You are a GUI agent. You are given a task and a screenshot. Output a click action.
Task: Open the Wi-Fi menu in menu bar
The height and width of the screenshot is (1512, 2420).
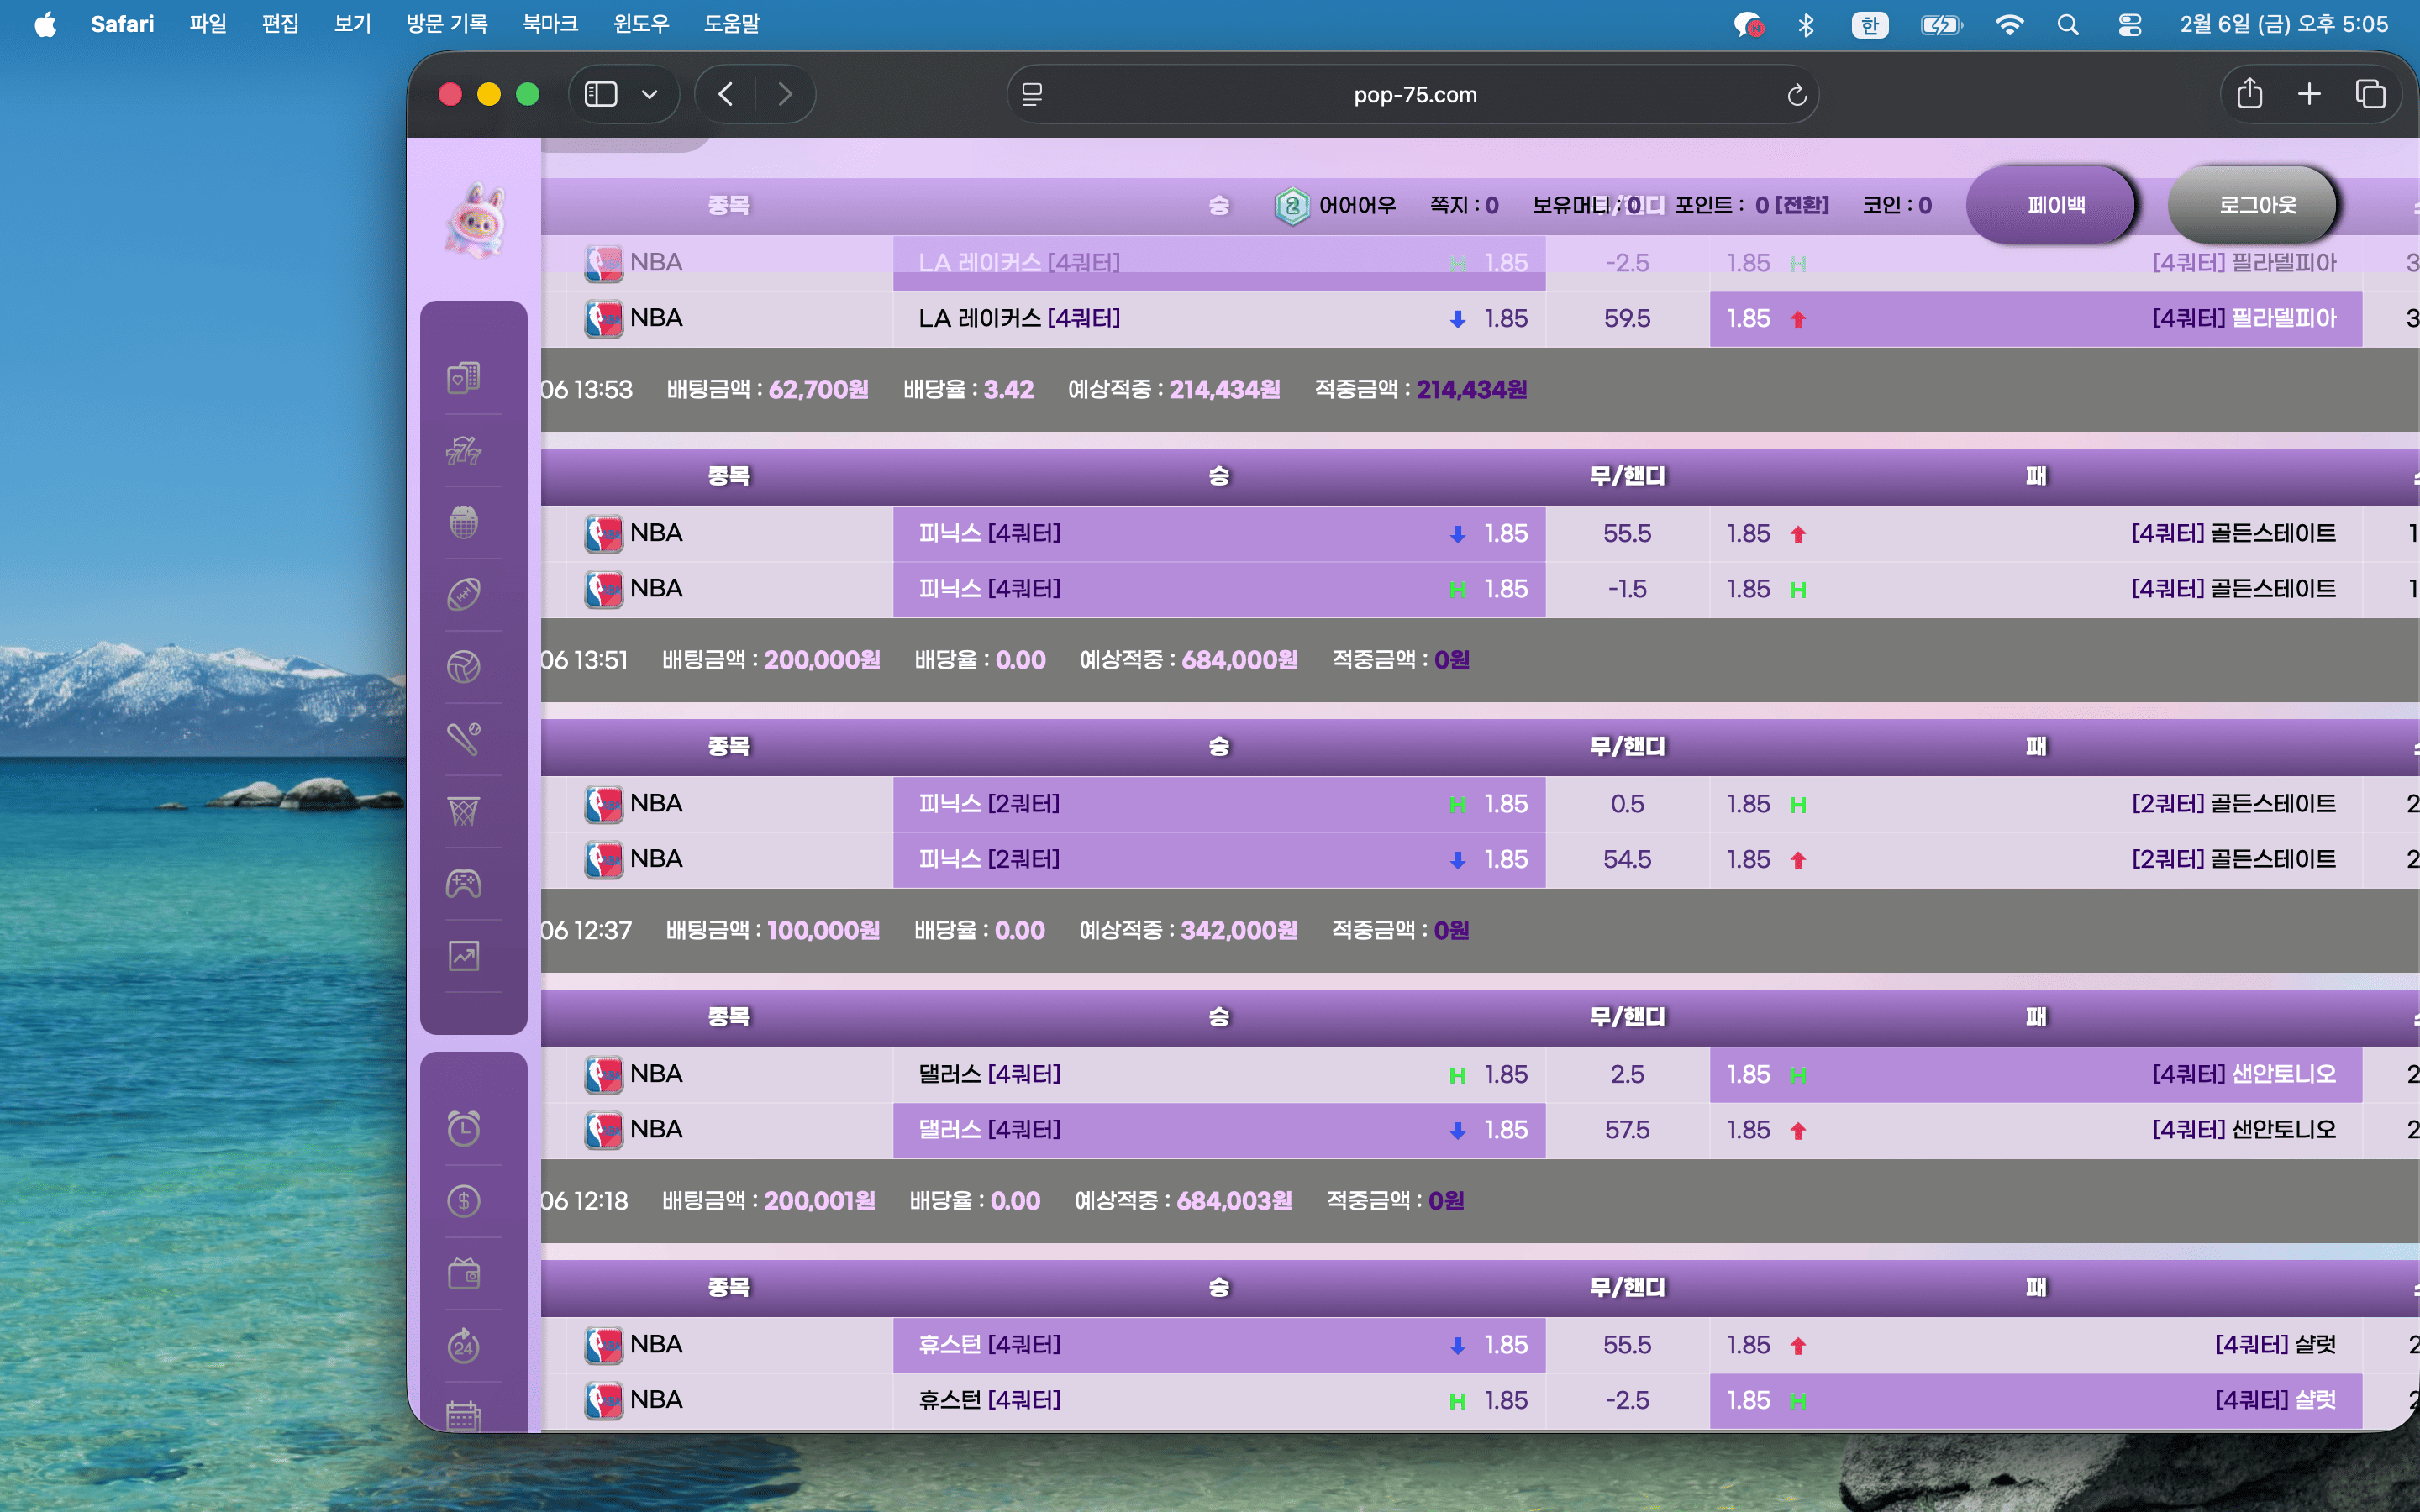(2011, 24)
